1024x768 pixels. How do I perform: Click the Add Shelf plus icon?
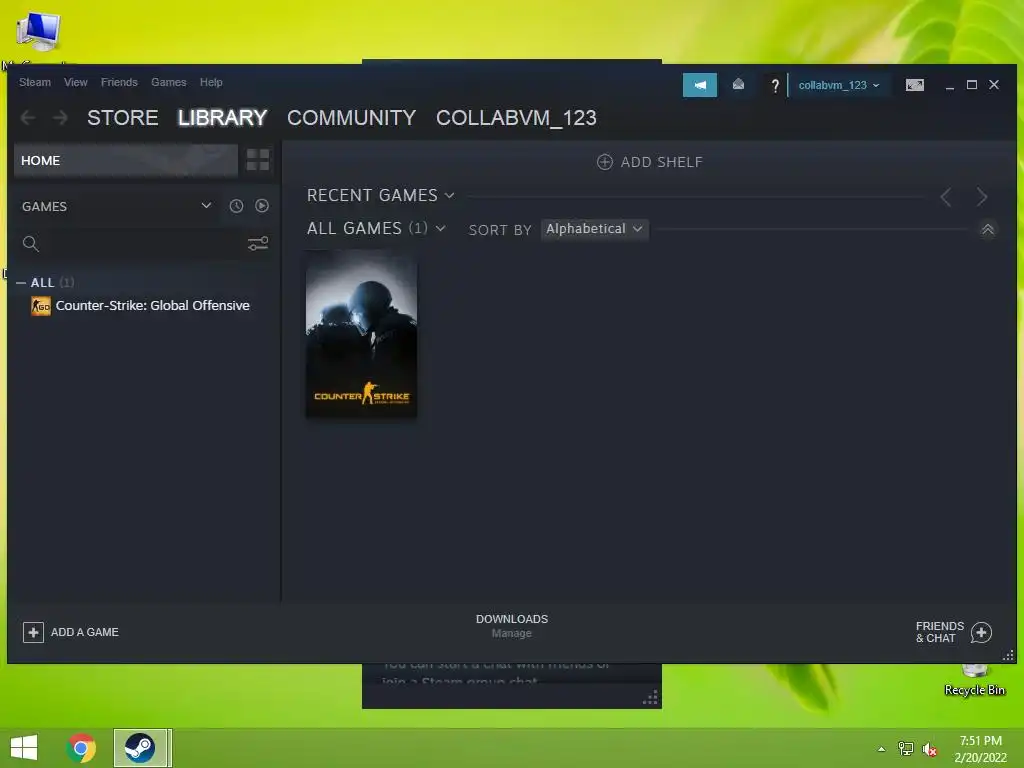[x=605, y=162]
